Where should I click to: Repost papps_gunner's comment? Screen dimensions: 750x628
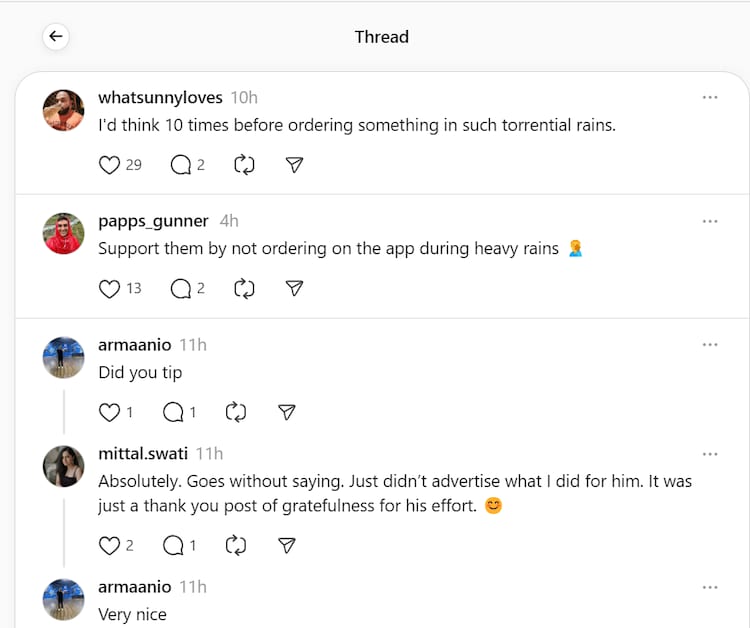(244, 288)
